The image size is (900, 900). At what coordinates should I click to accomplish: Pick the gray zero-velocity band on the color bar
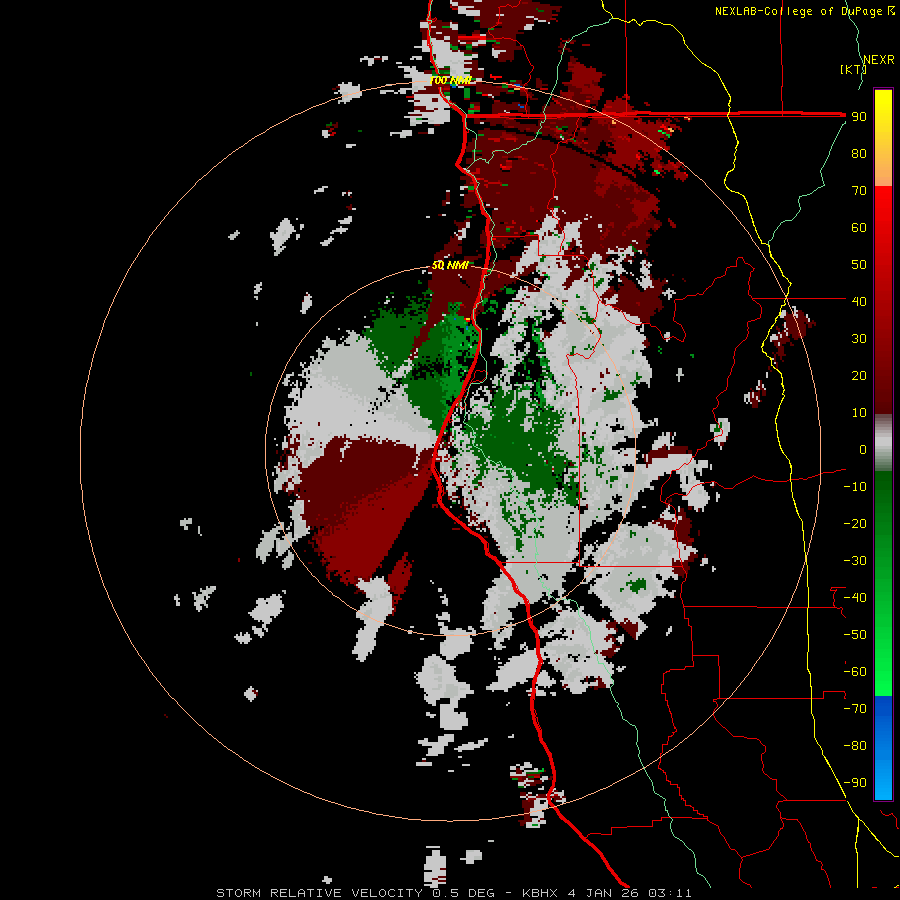883,443
